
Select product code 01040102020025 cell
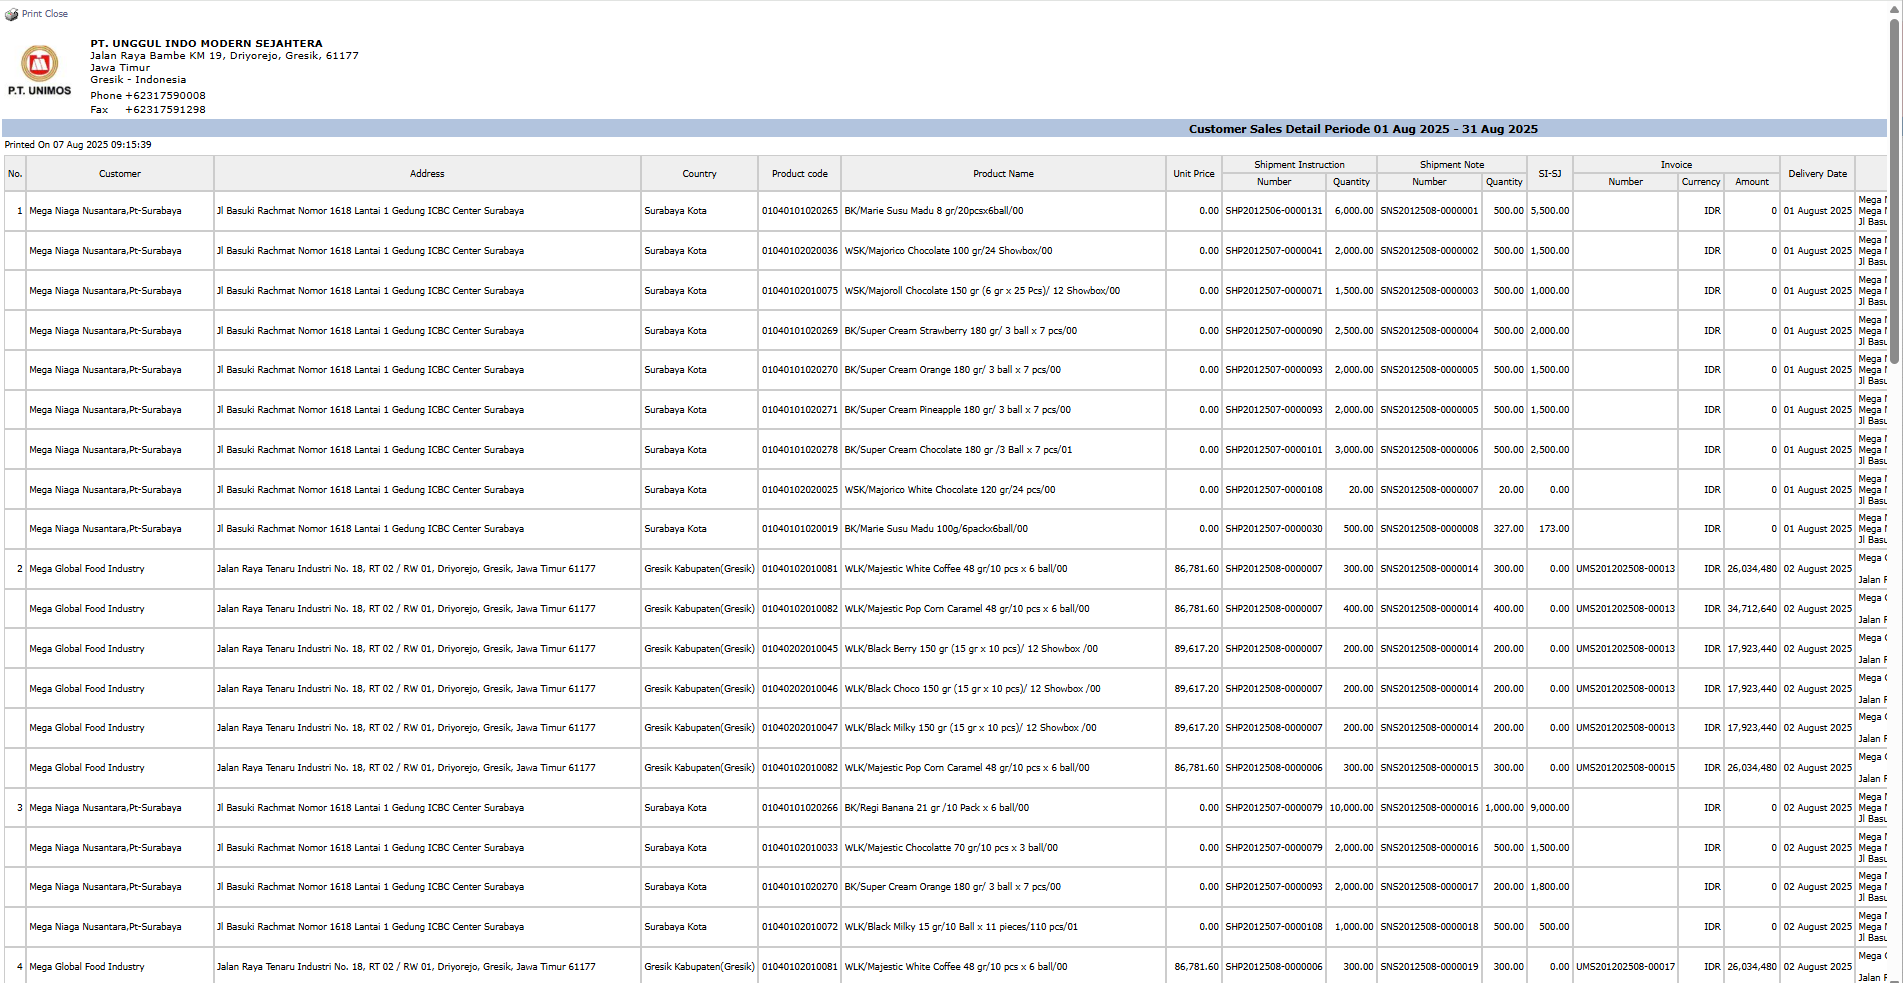799,490
